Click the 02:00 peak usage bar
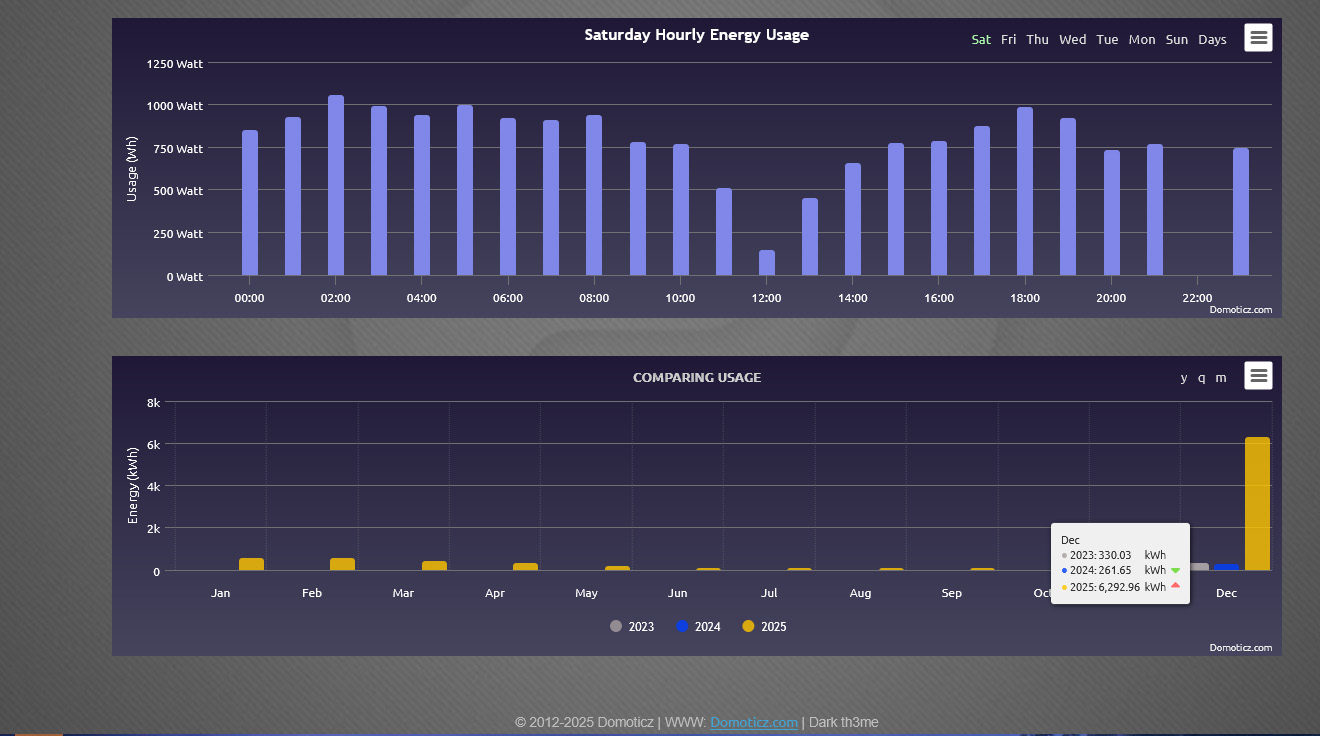The image size is (1320, 736). point(336,186)
